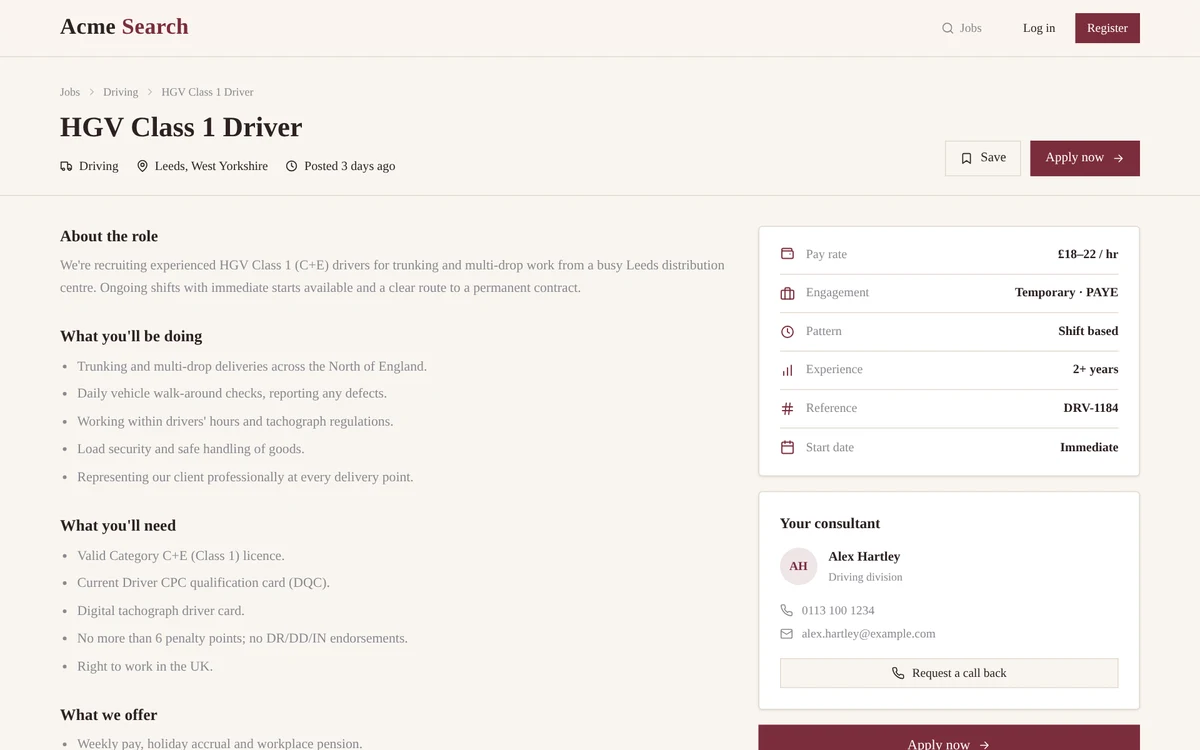This screenshot has width=1200, height=750.
Task: Click the HGV Class 1 Driver breadcrumb
Action: point(208,92)
